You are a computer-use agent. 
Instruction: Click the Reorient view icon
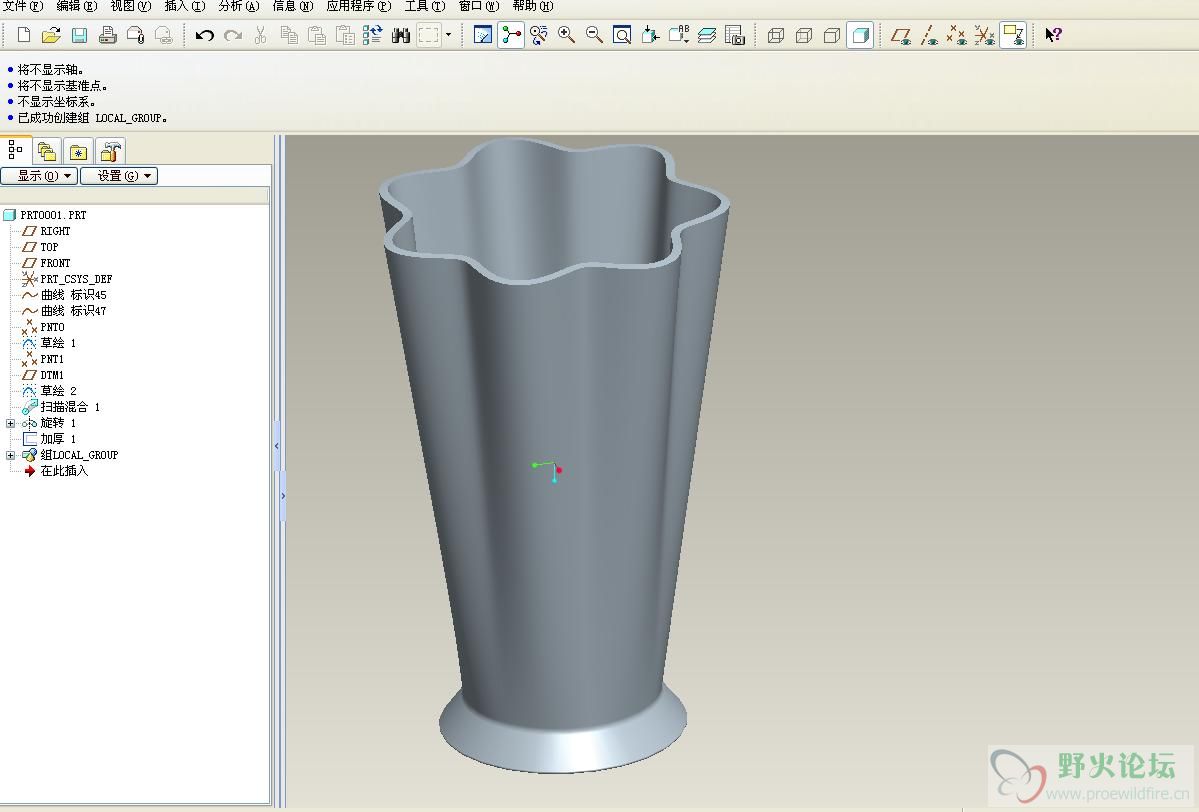pos(651,34)
